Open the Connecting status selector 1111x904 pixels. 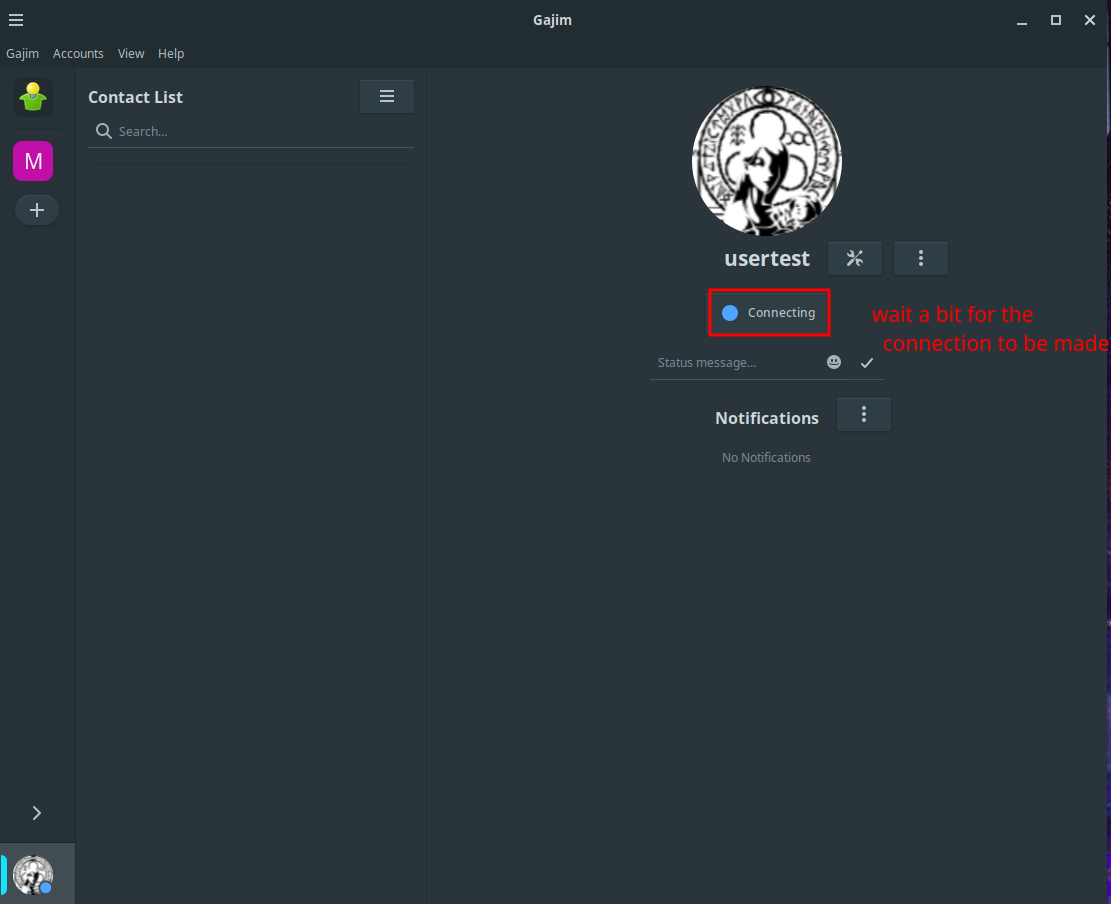(x=769, y=312)
